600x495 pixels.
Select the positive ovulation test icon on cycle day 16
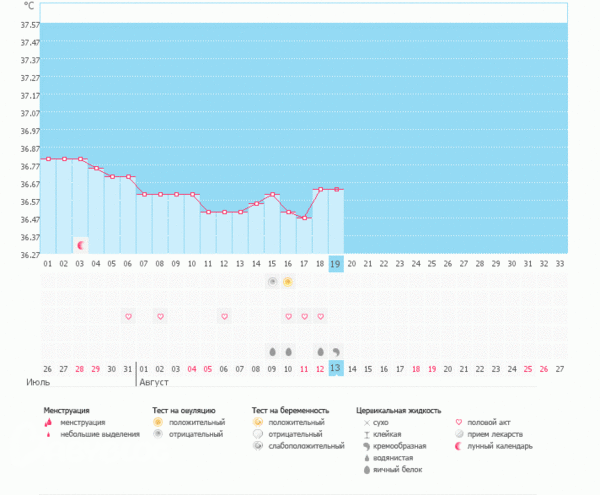click(288, 283)
